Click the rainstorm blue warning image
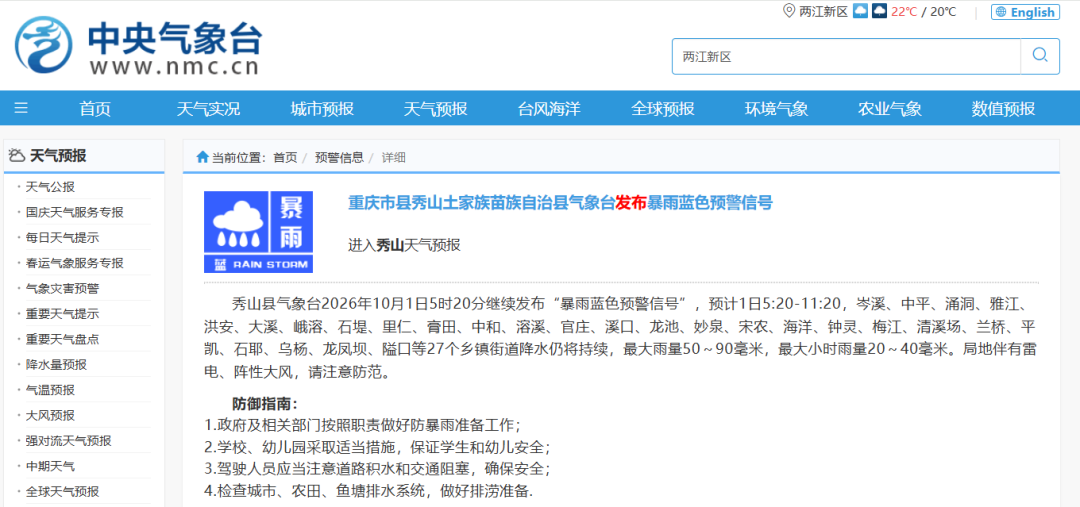 click(x=258, y=232)
